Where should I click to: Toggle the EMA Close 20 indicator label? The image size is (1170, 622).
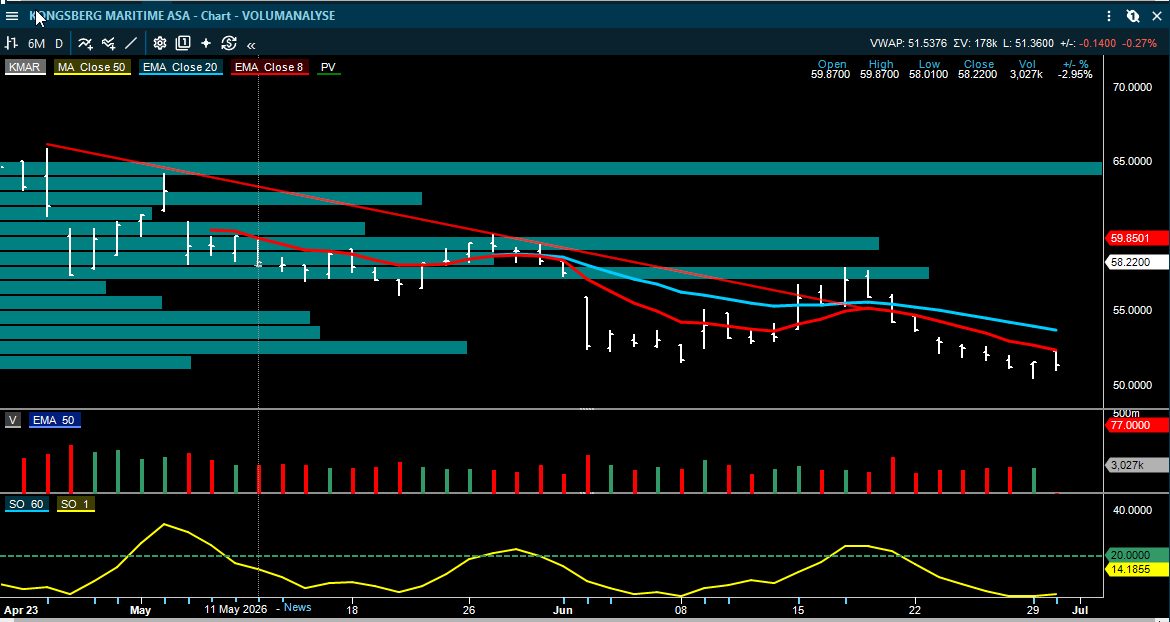pyautogui.click(x=180, y=67)
